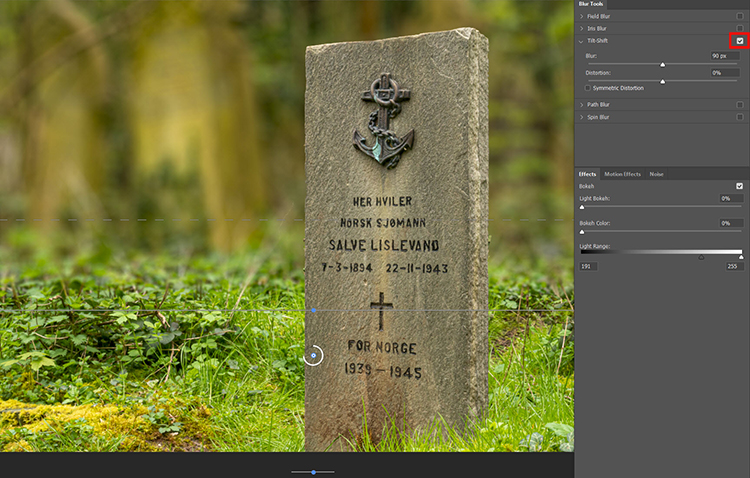
Task: Click the Distortion slider handle
Action: coord(662,80)
